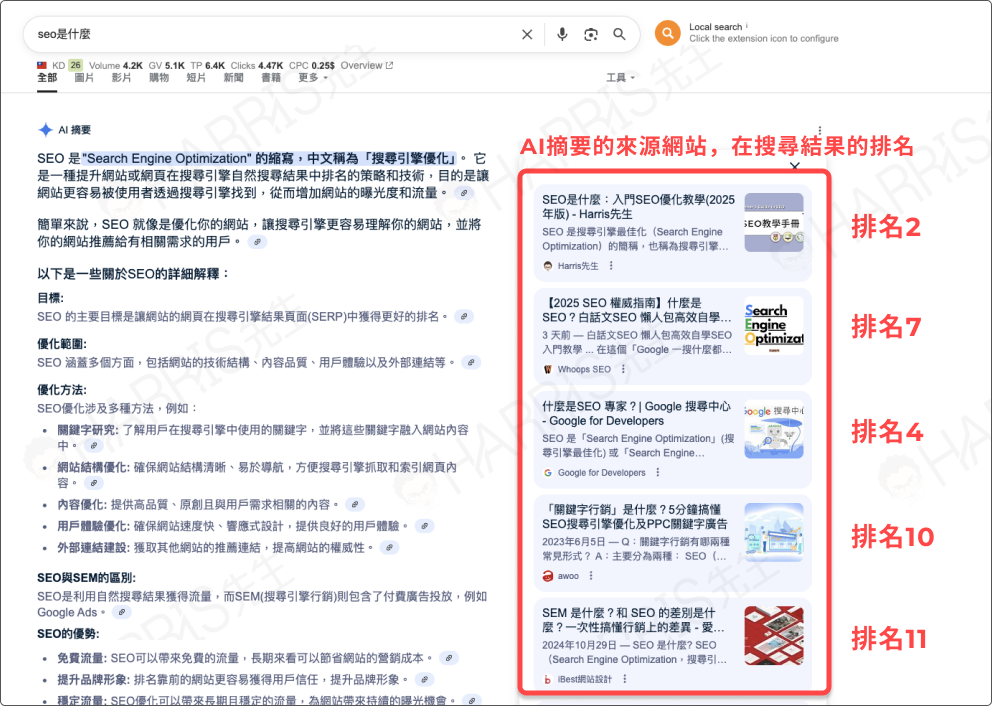Expand the 更多 dropdown

(x=313, y=78)
